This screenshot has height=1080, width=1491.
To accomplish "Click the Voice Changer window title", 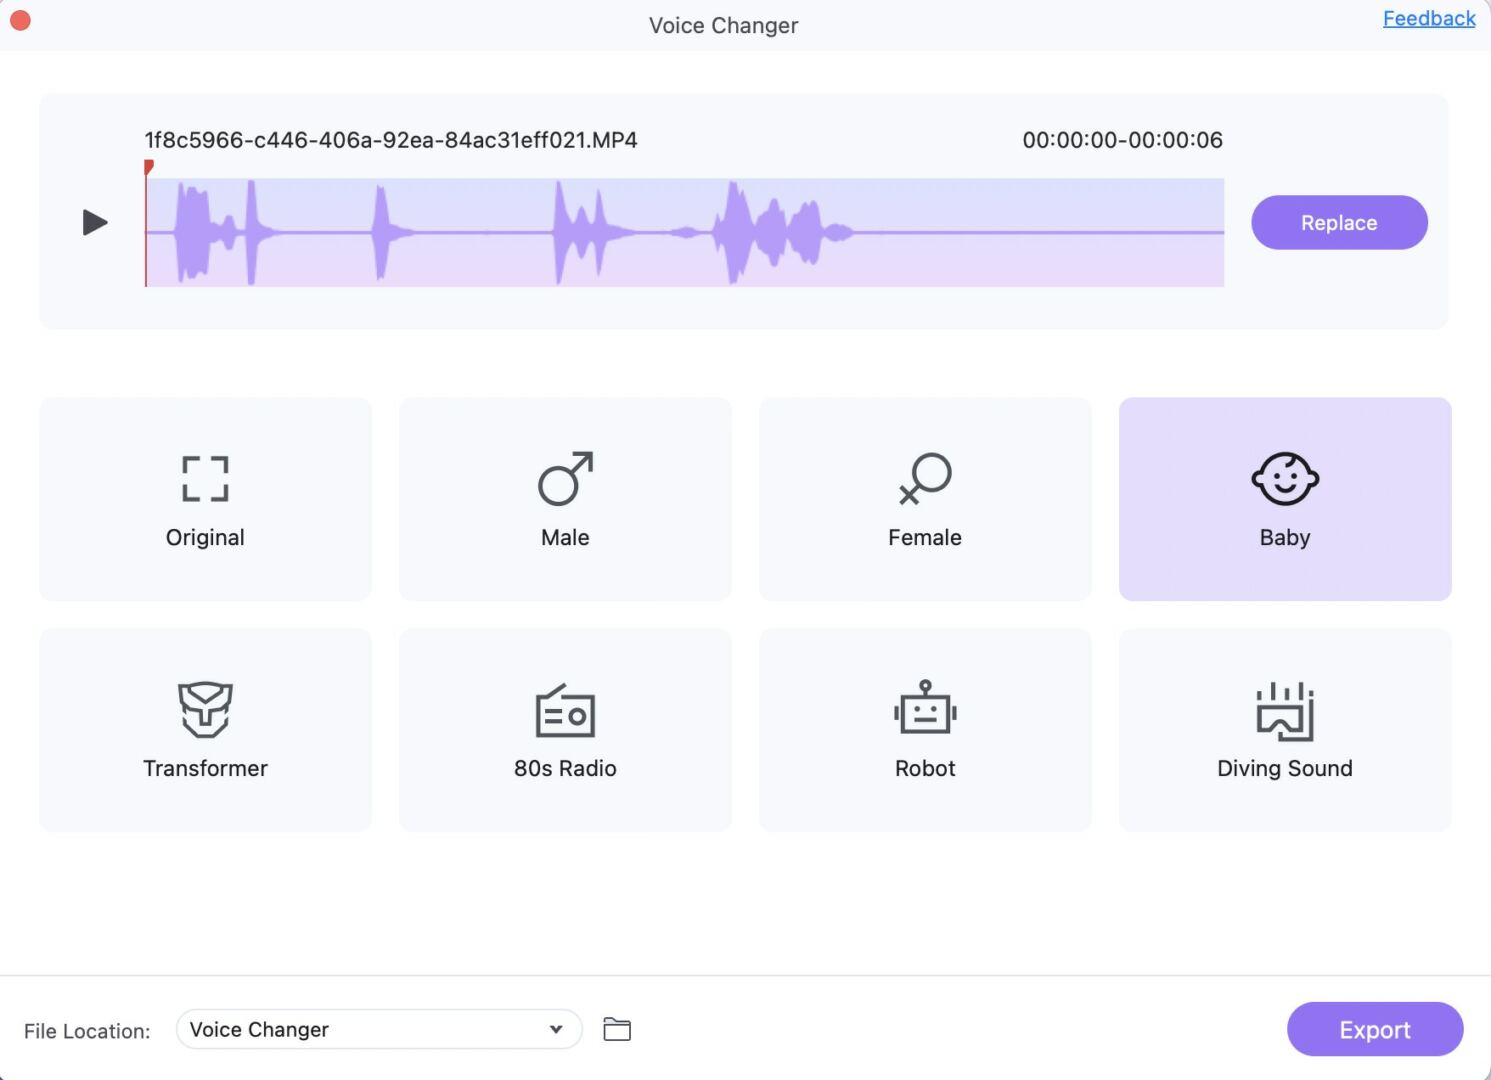I will (724, 26).
